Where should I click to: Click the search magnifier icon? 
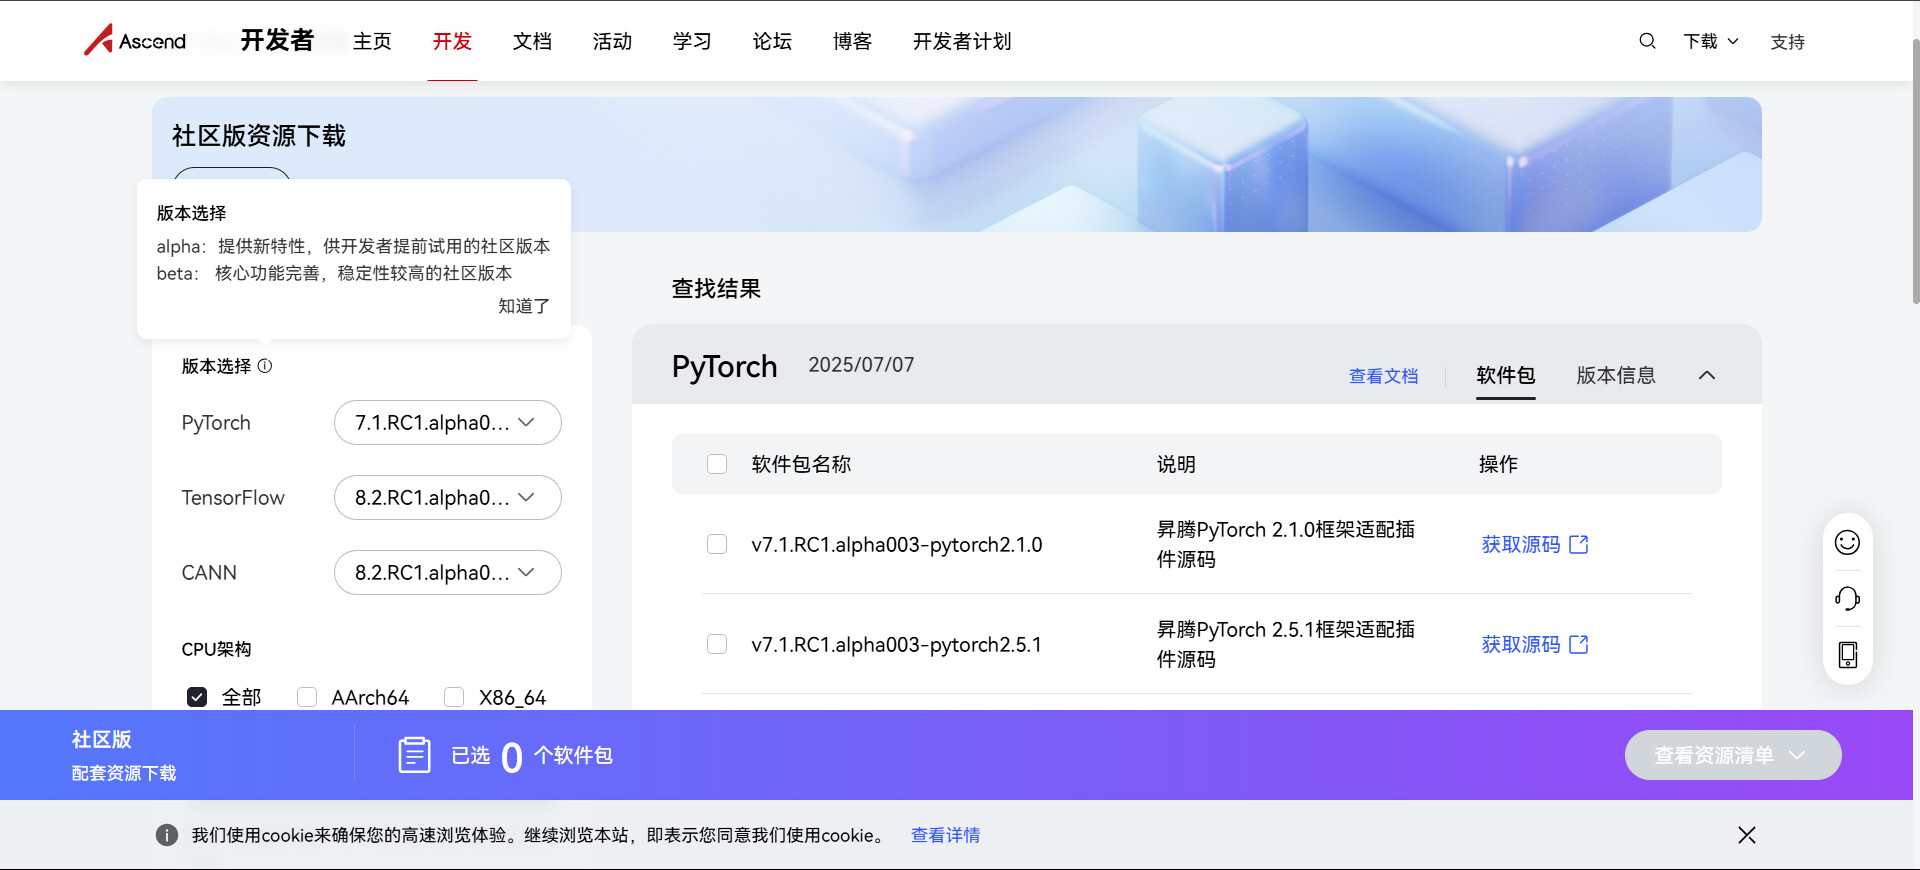click(x=1647, y=41)
